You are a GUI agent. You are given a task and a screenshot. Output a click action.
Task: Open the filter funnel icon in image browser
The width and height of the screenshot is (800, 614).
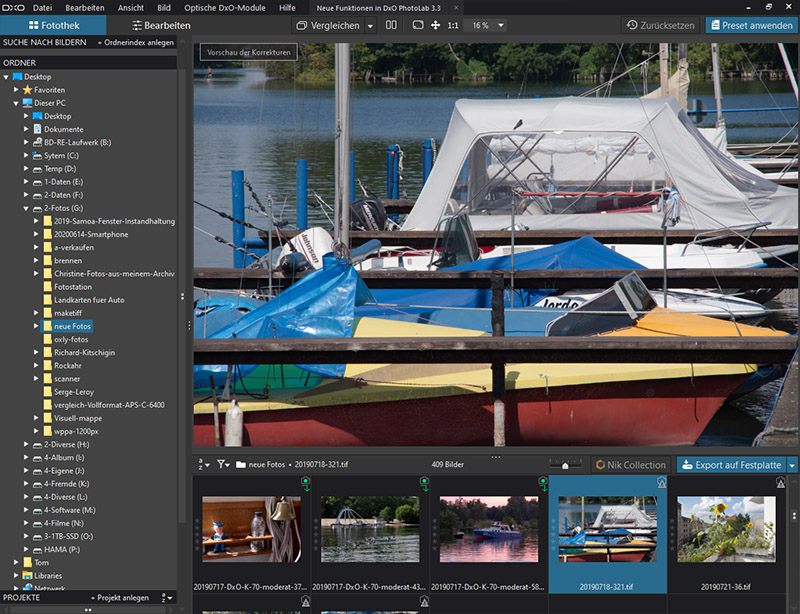point(222,464)
